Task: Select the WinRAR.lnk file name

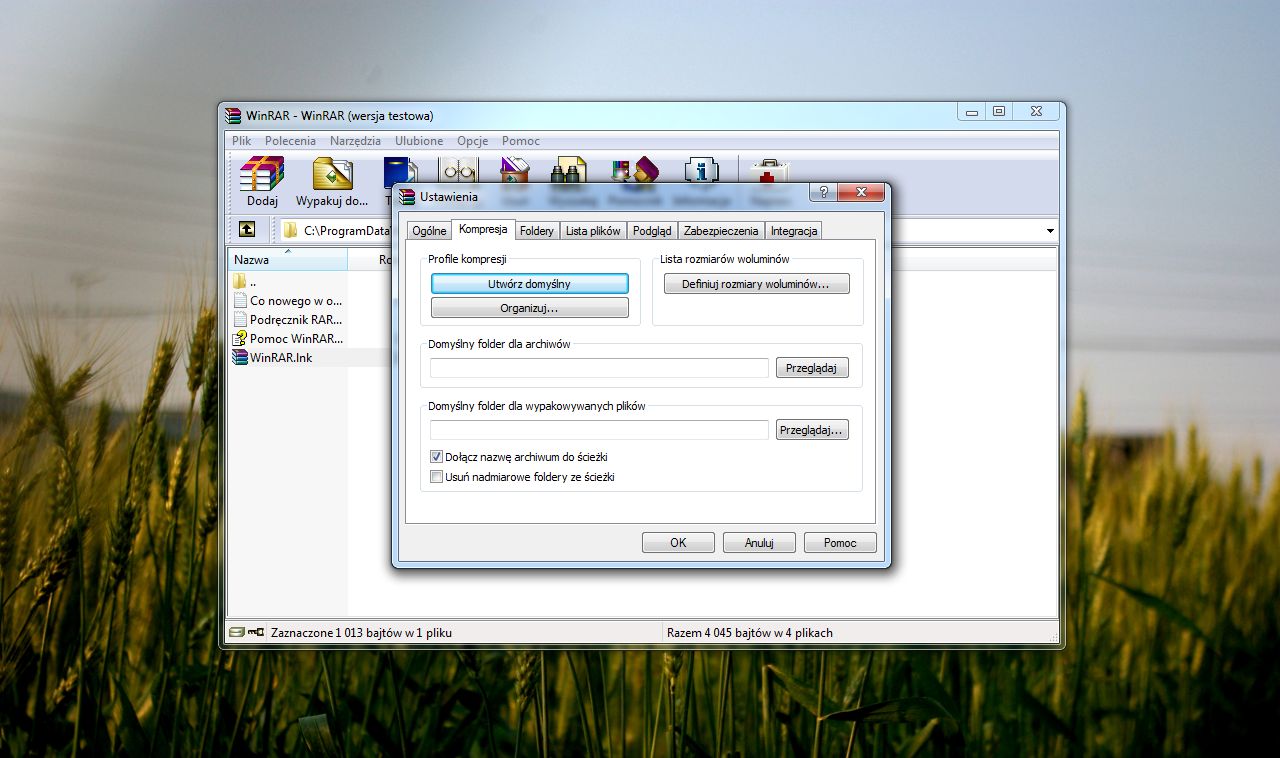Action: (281, 357)
